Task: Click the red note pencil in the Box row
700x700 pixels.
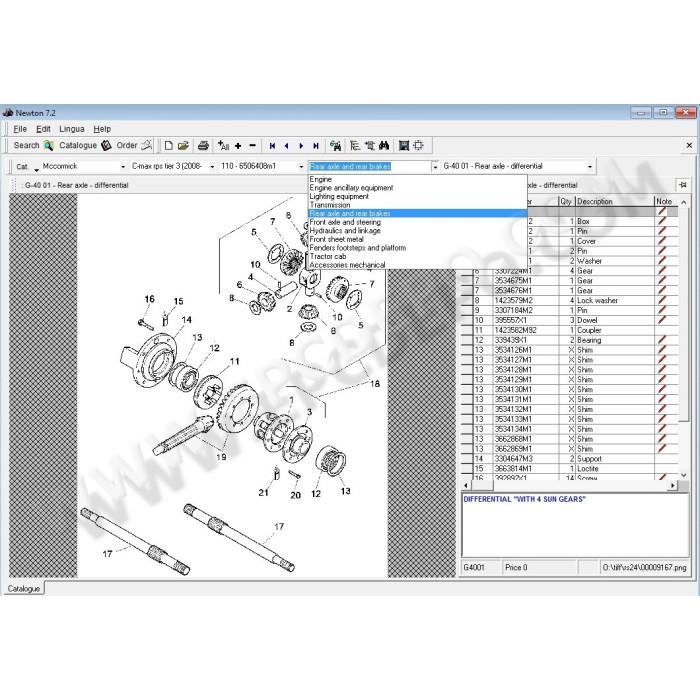Action: point(662,221)
